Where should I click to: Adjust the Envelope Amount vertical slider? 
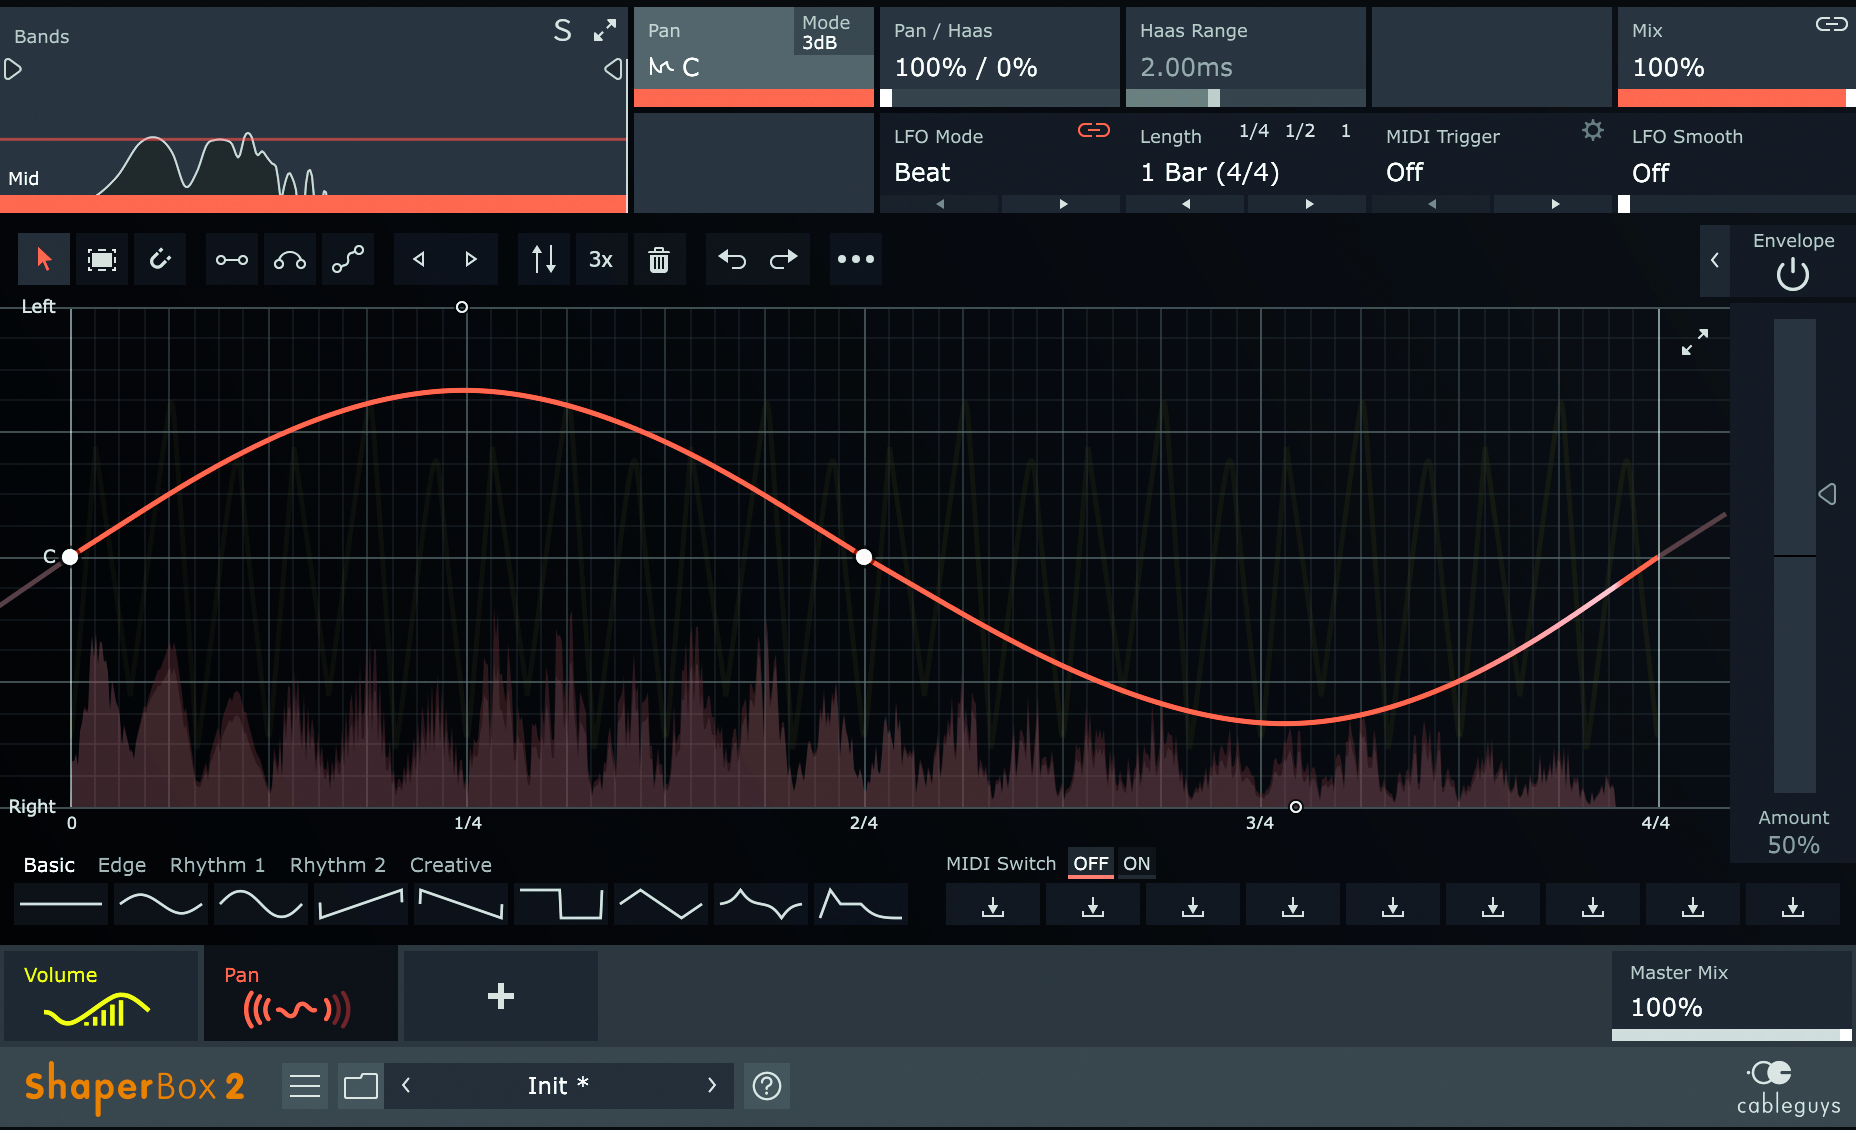(x=1795, y=556)
